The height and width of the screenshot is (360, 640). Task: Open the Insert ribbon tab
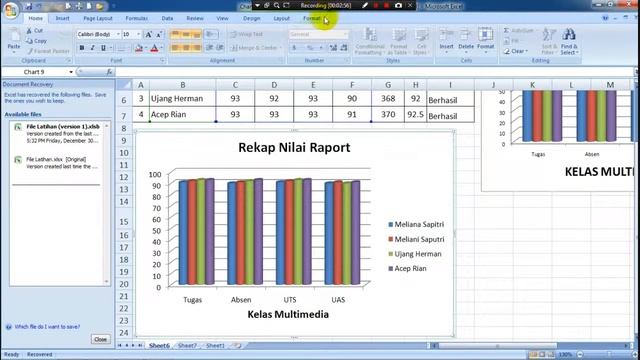pyautogui.click(x=62, y=18)
